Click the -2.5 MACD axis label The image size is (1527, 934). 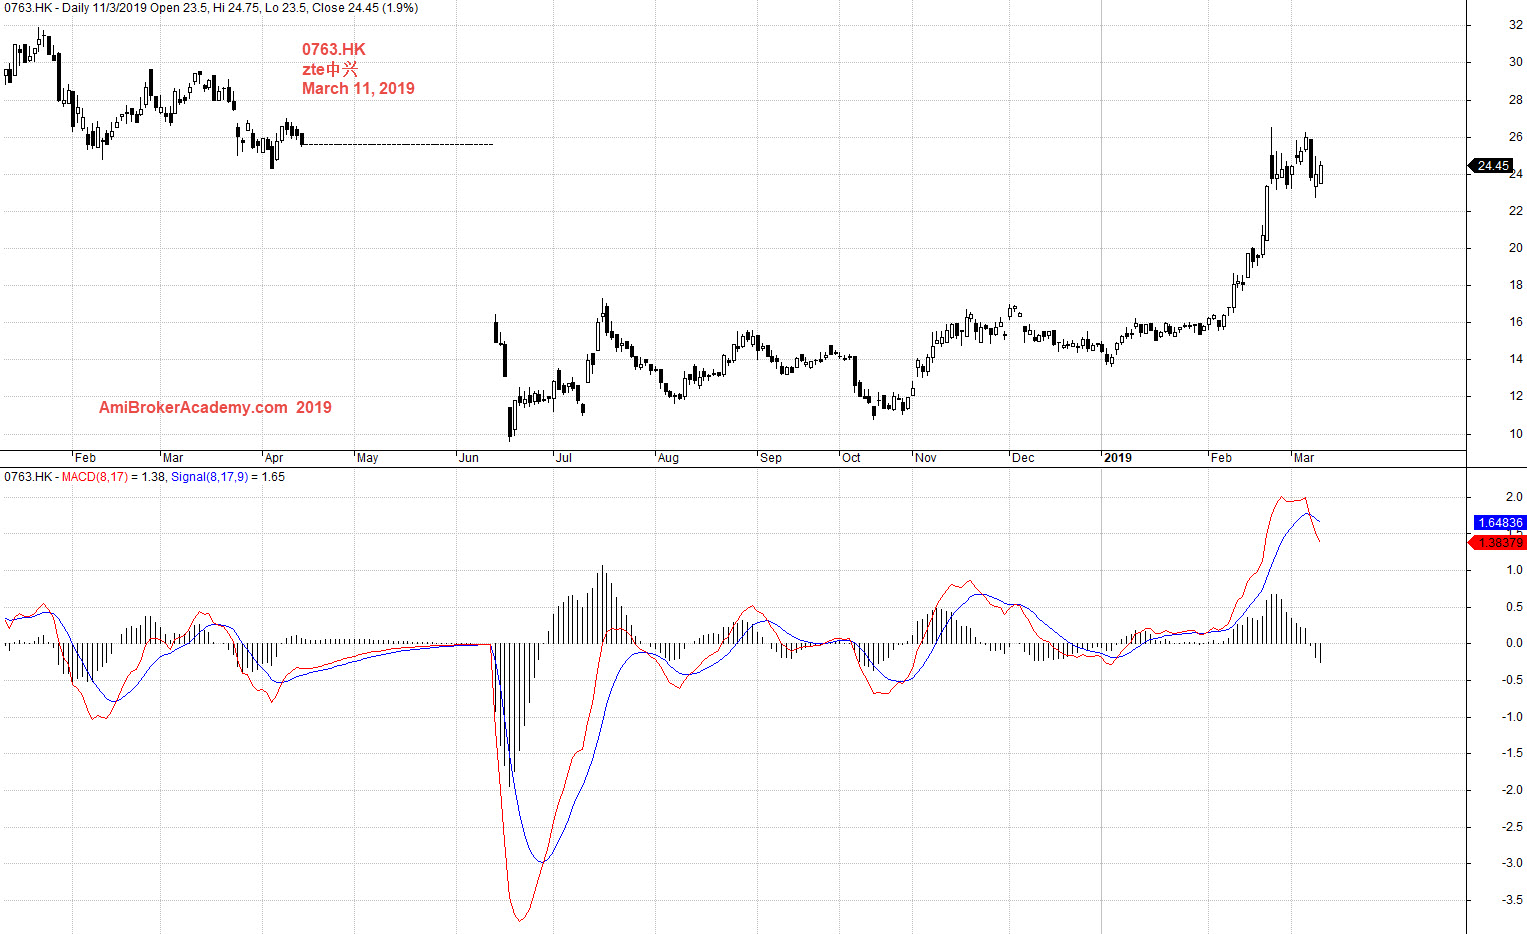coord(1512,827)
